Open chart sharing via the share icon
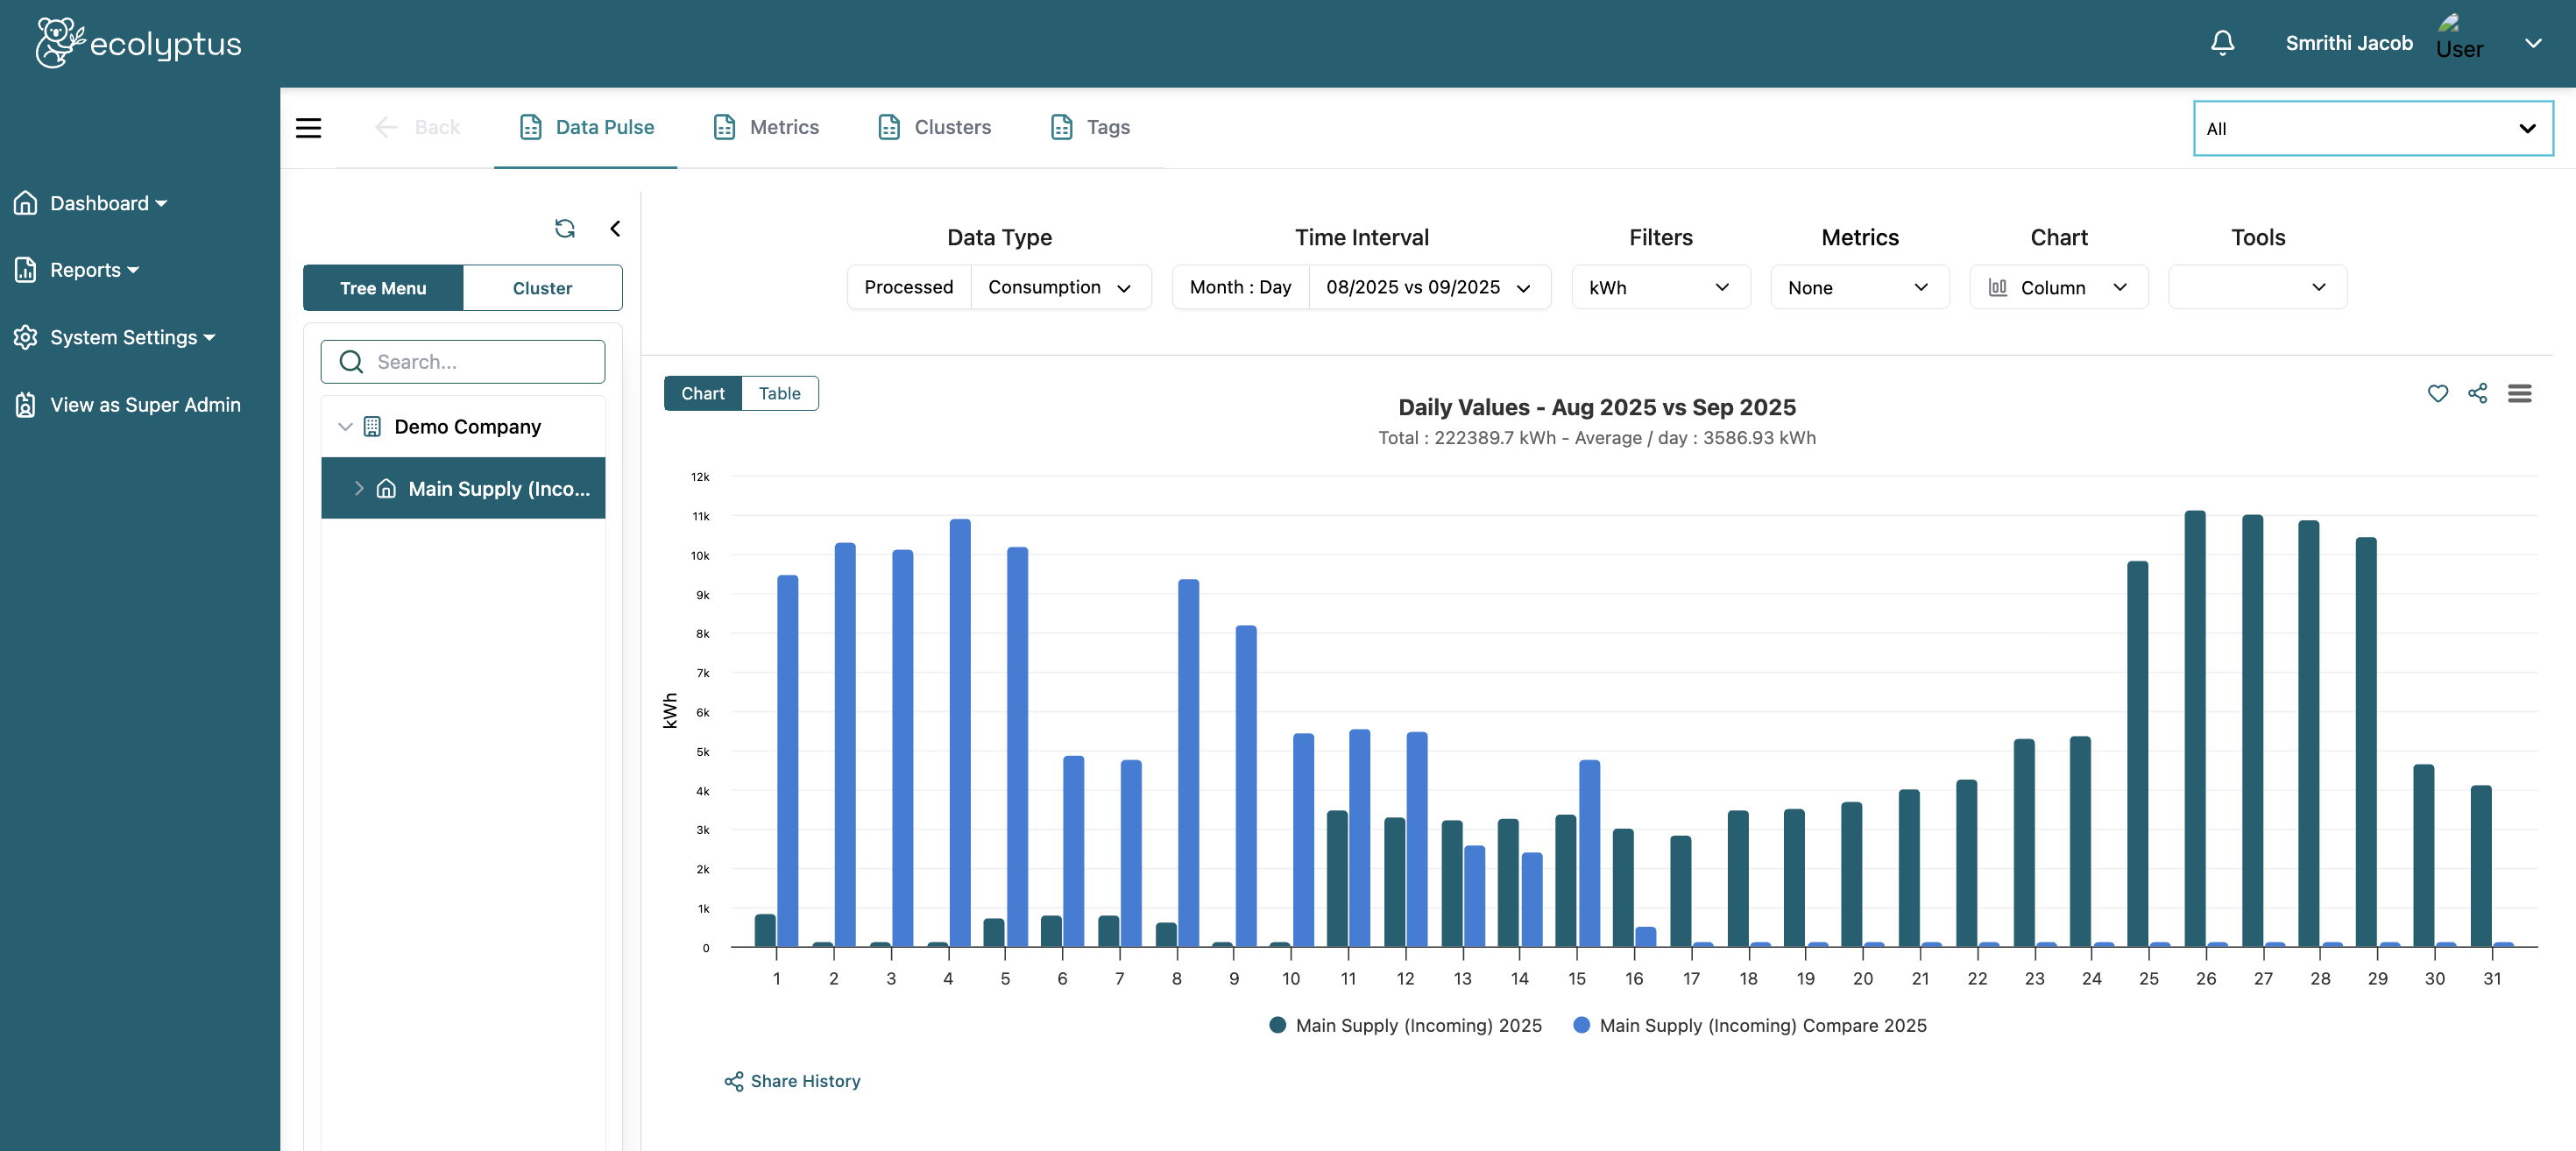This screenshot has width=2576, height=1151. [2479, 393]
